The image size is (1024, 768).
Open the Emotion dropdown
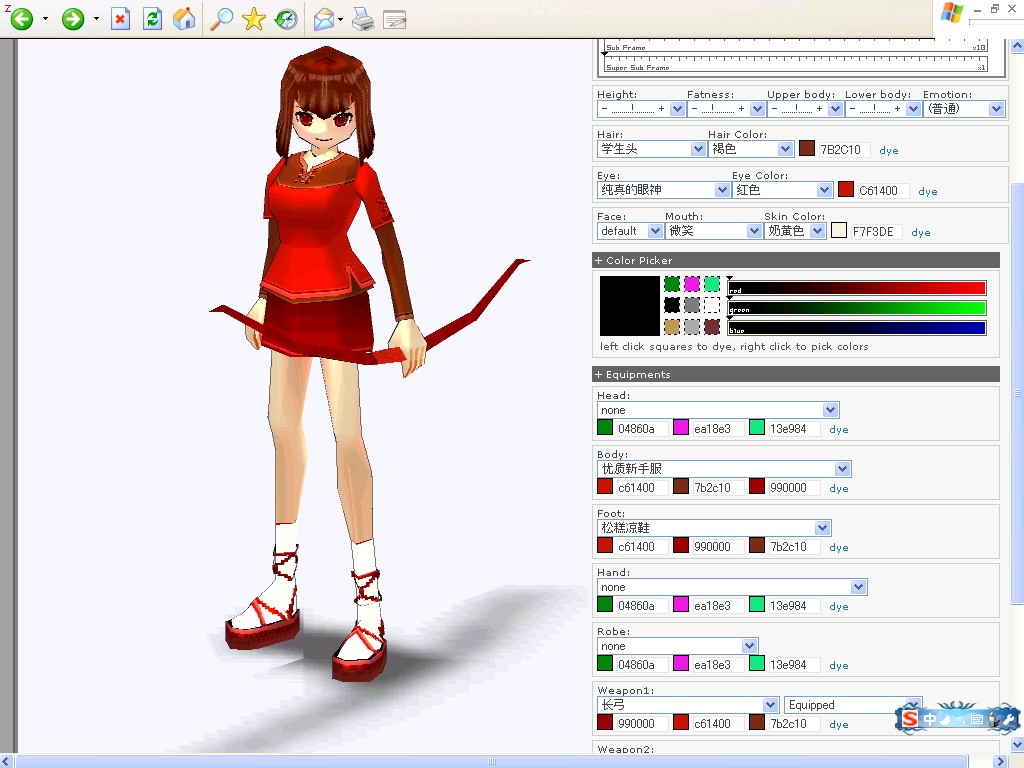point(963,108)
